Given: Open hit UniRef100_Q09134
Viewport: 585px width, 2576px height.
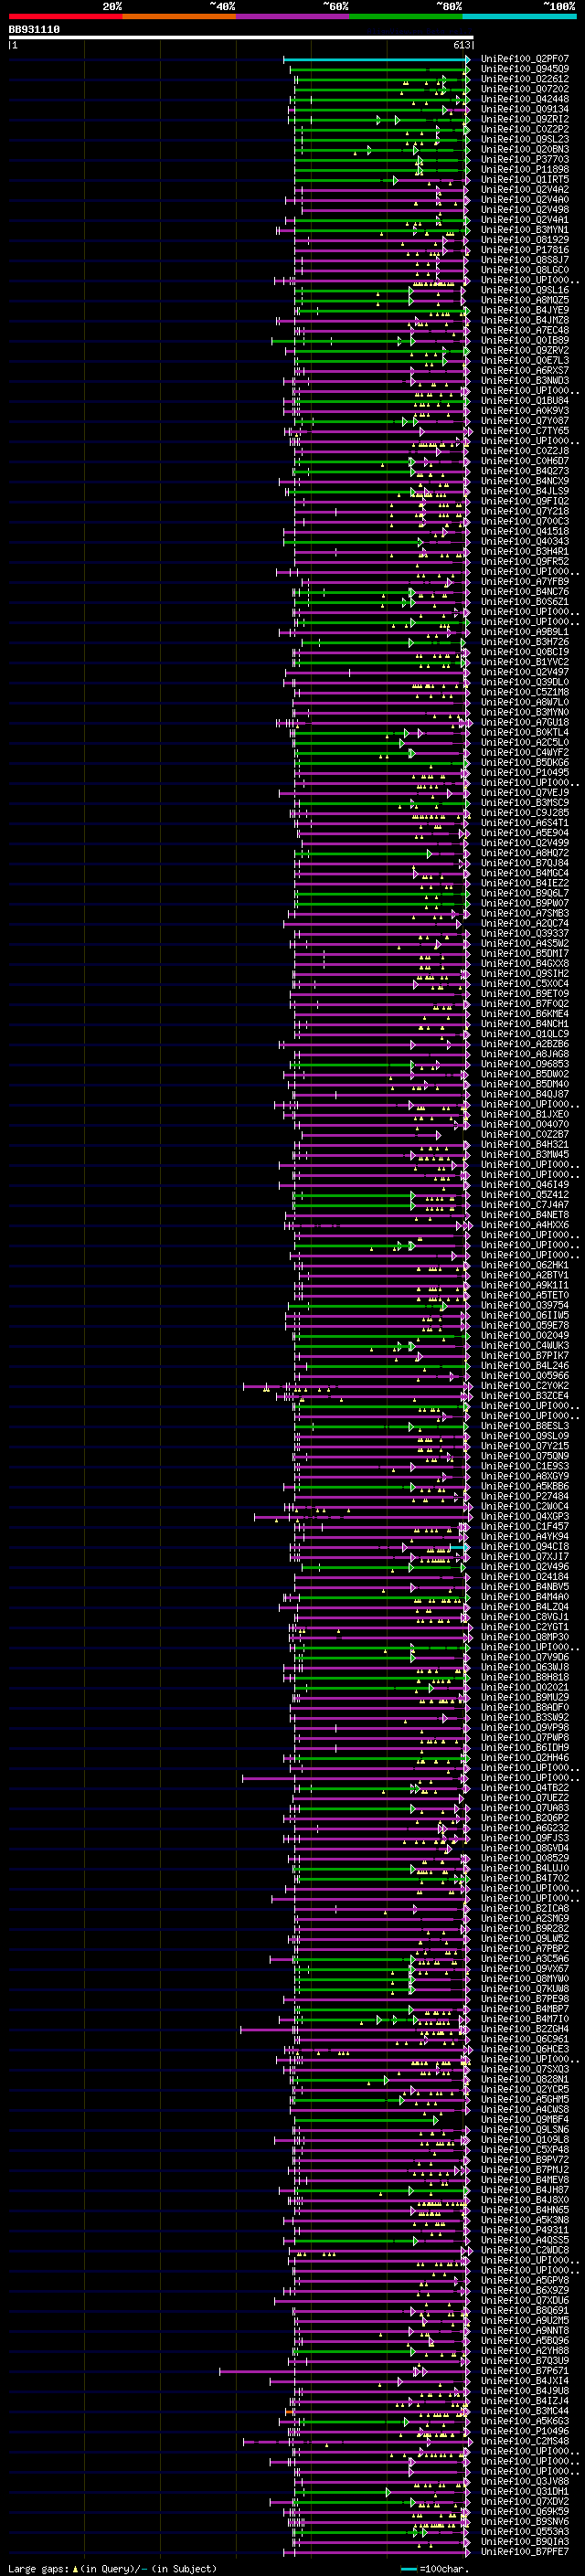Looking at the screenshot, I should click(x=525, y=109).
